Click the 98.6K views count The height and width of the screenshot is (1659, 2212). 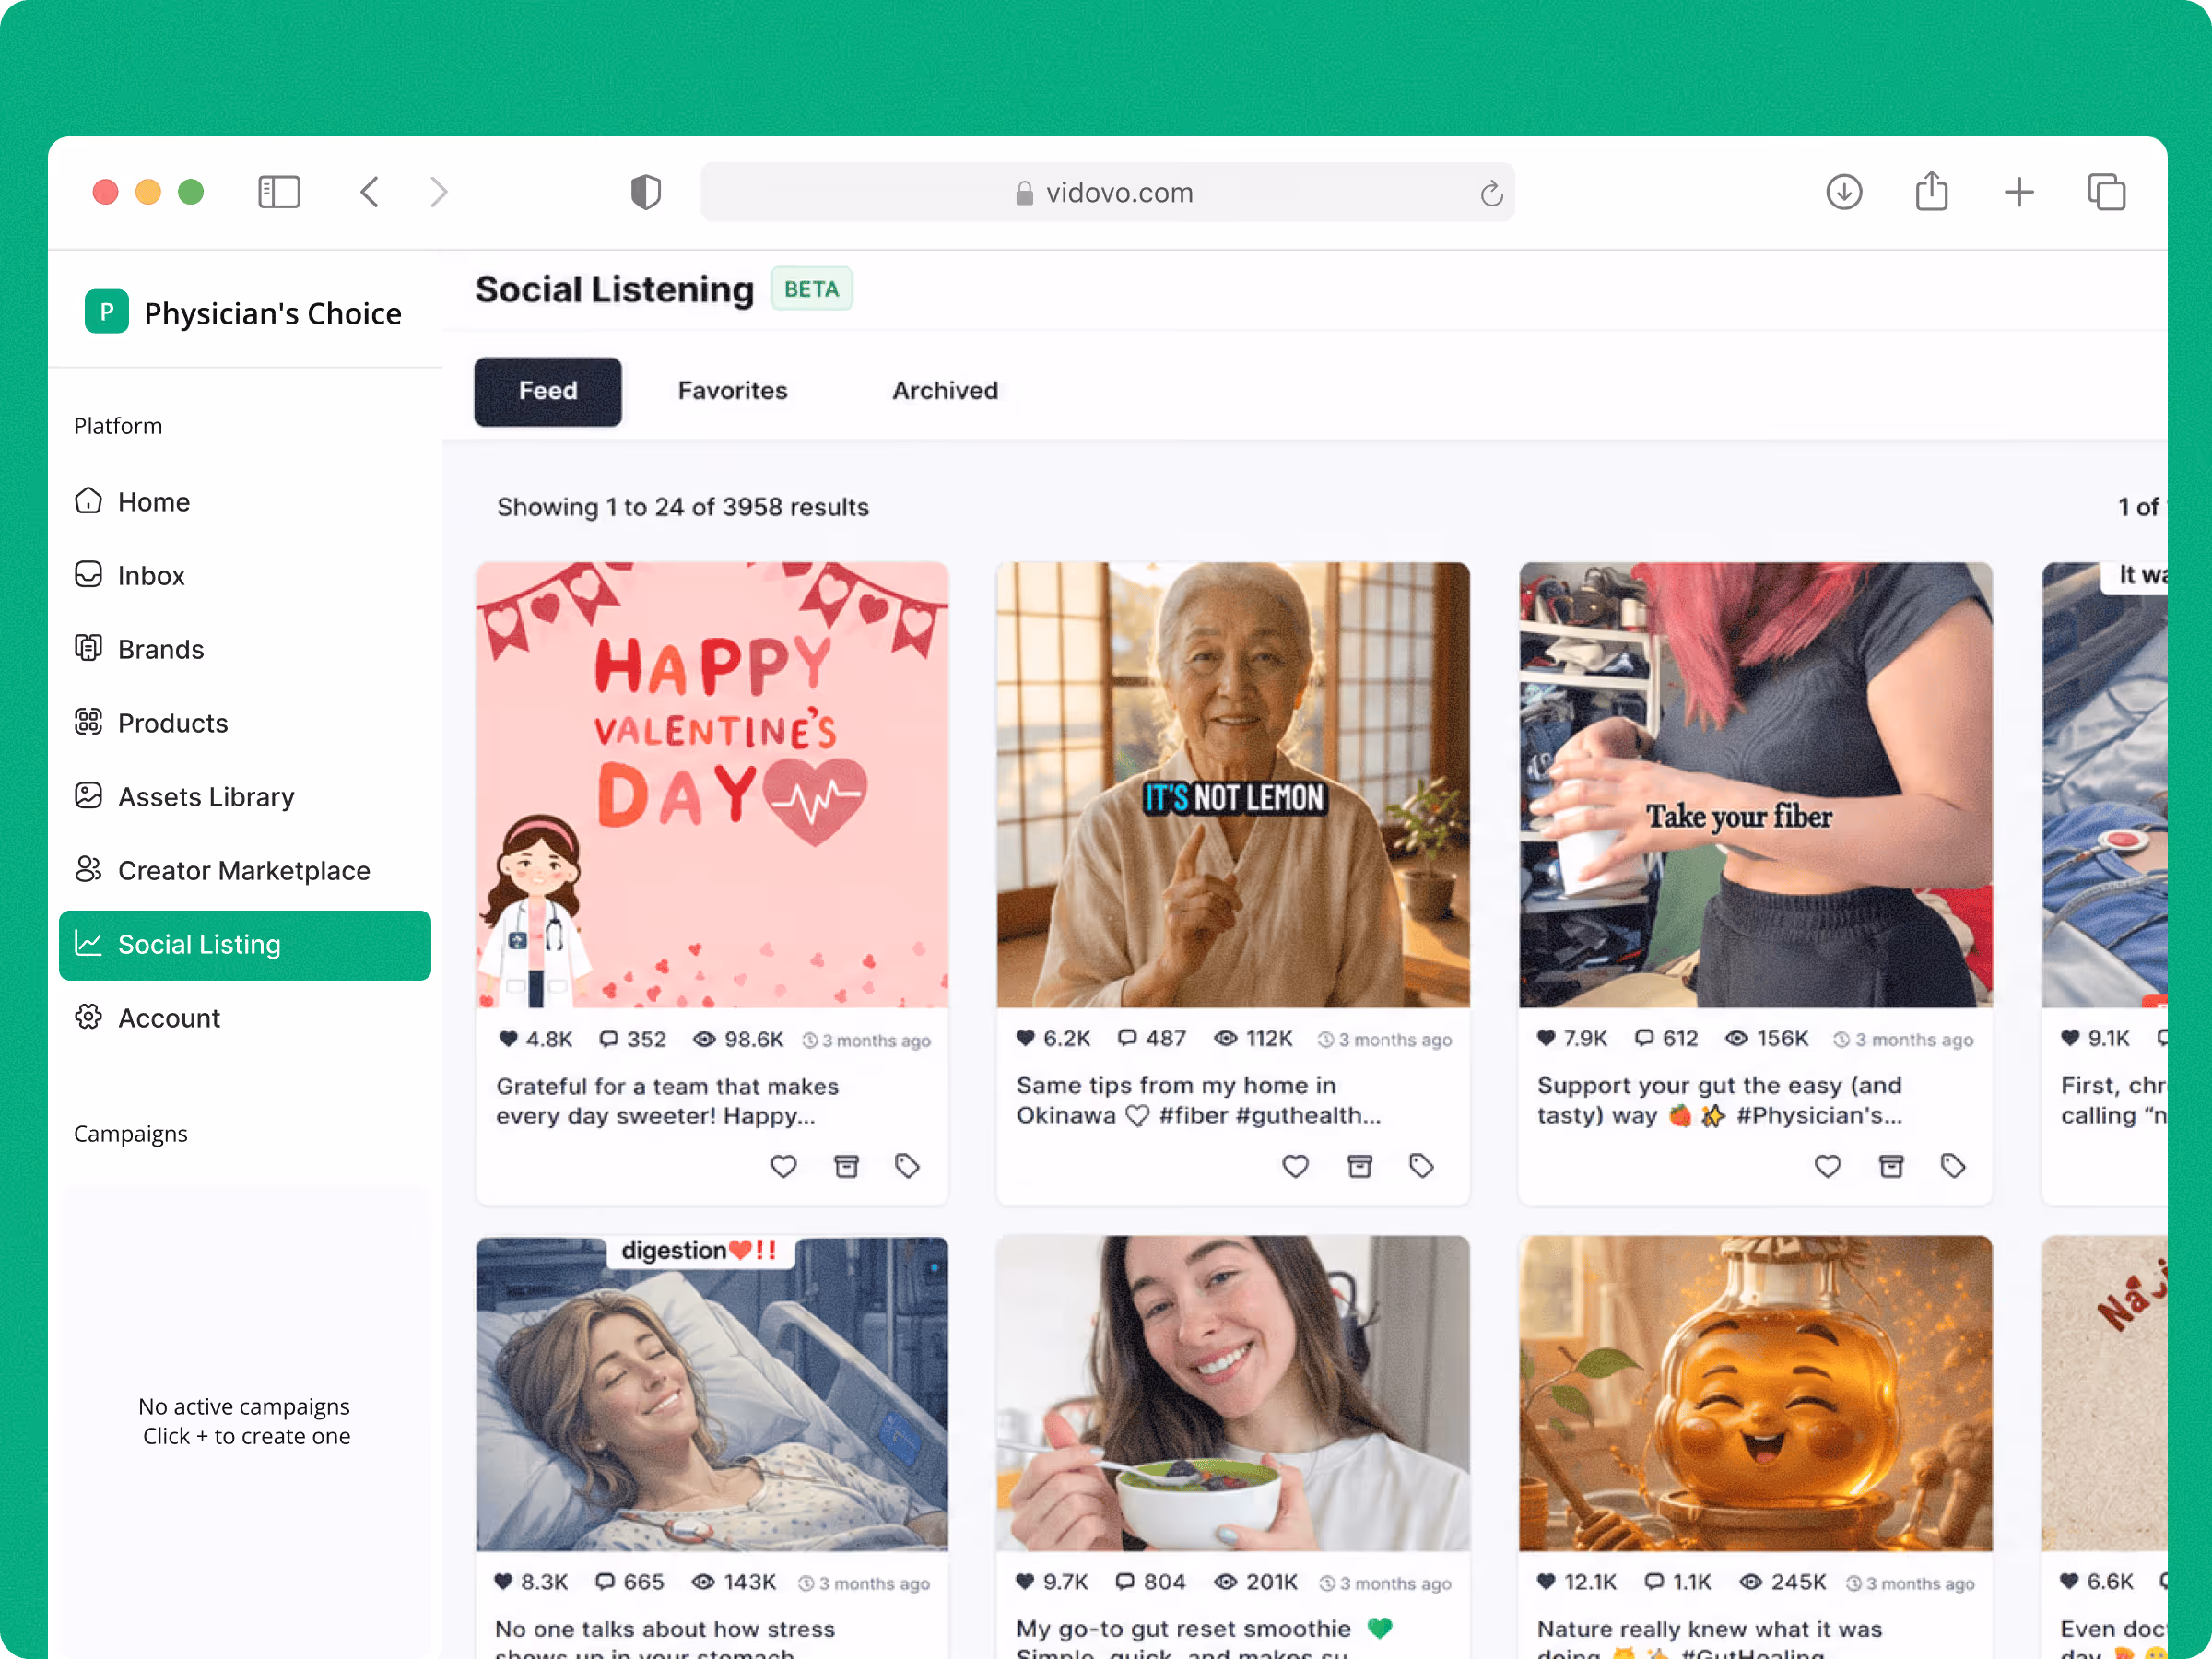pyautogui.click(x=739, y=1040)
